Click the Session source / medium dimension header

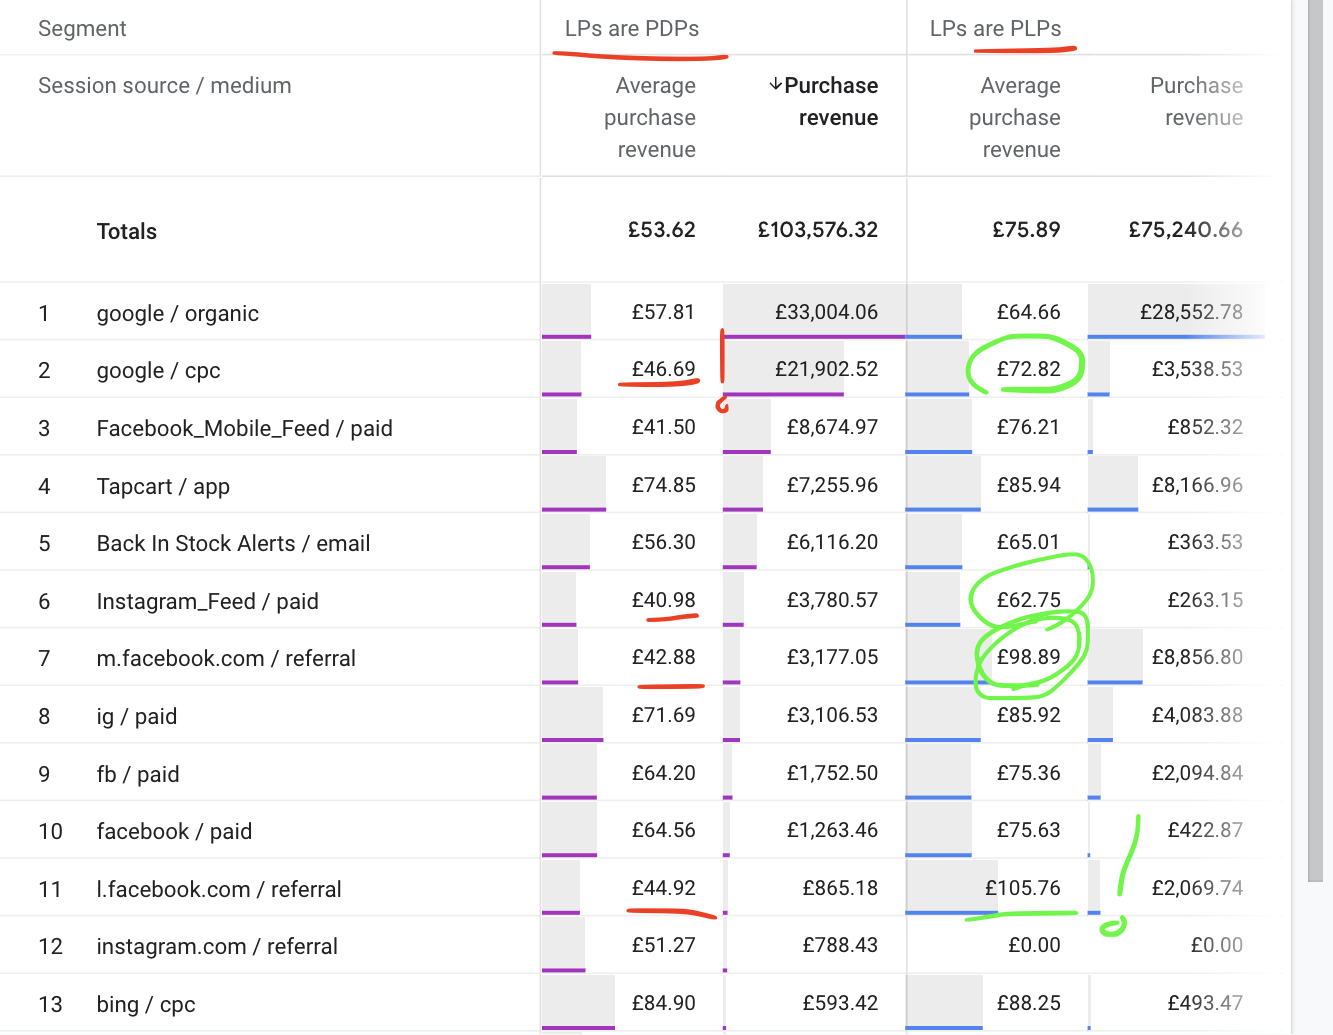pos(165,86)
